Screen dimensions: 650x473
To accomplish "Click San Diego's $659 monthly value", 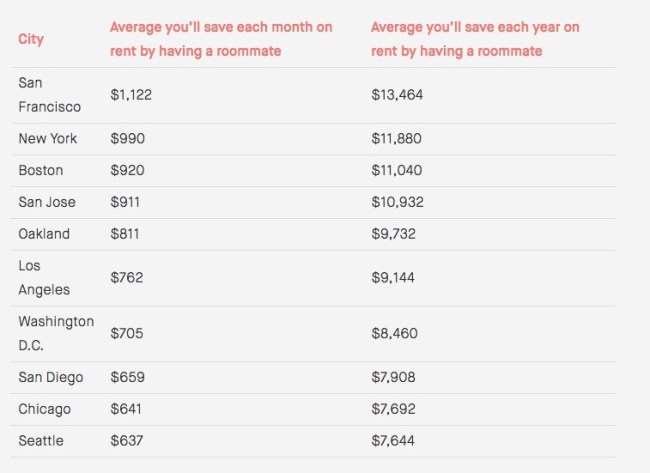I will click(127, 377).
